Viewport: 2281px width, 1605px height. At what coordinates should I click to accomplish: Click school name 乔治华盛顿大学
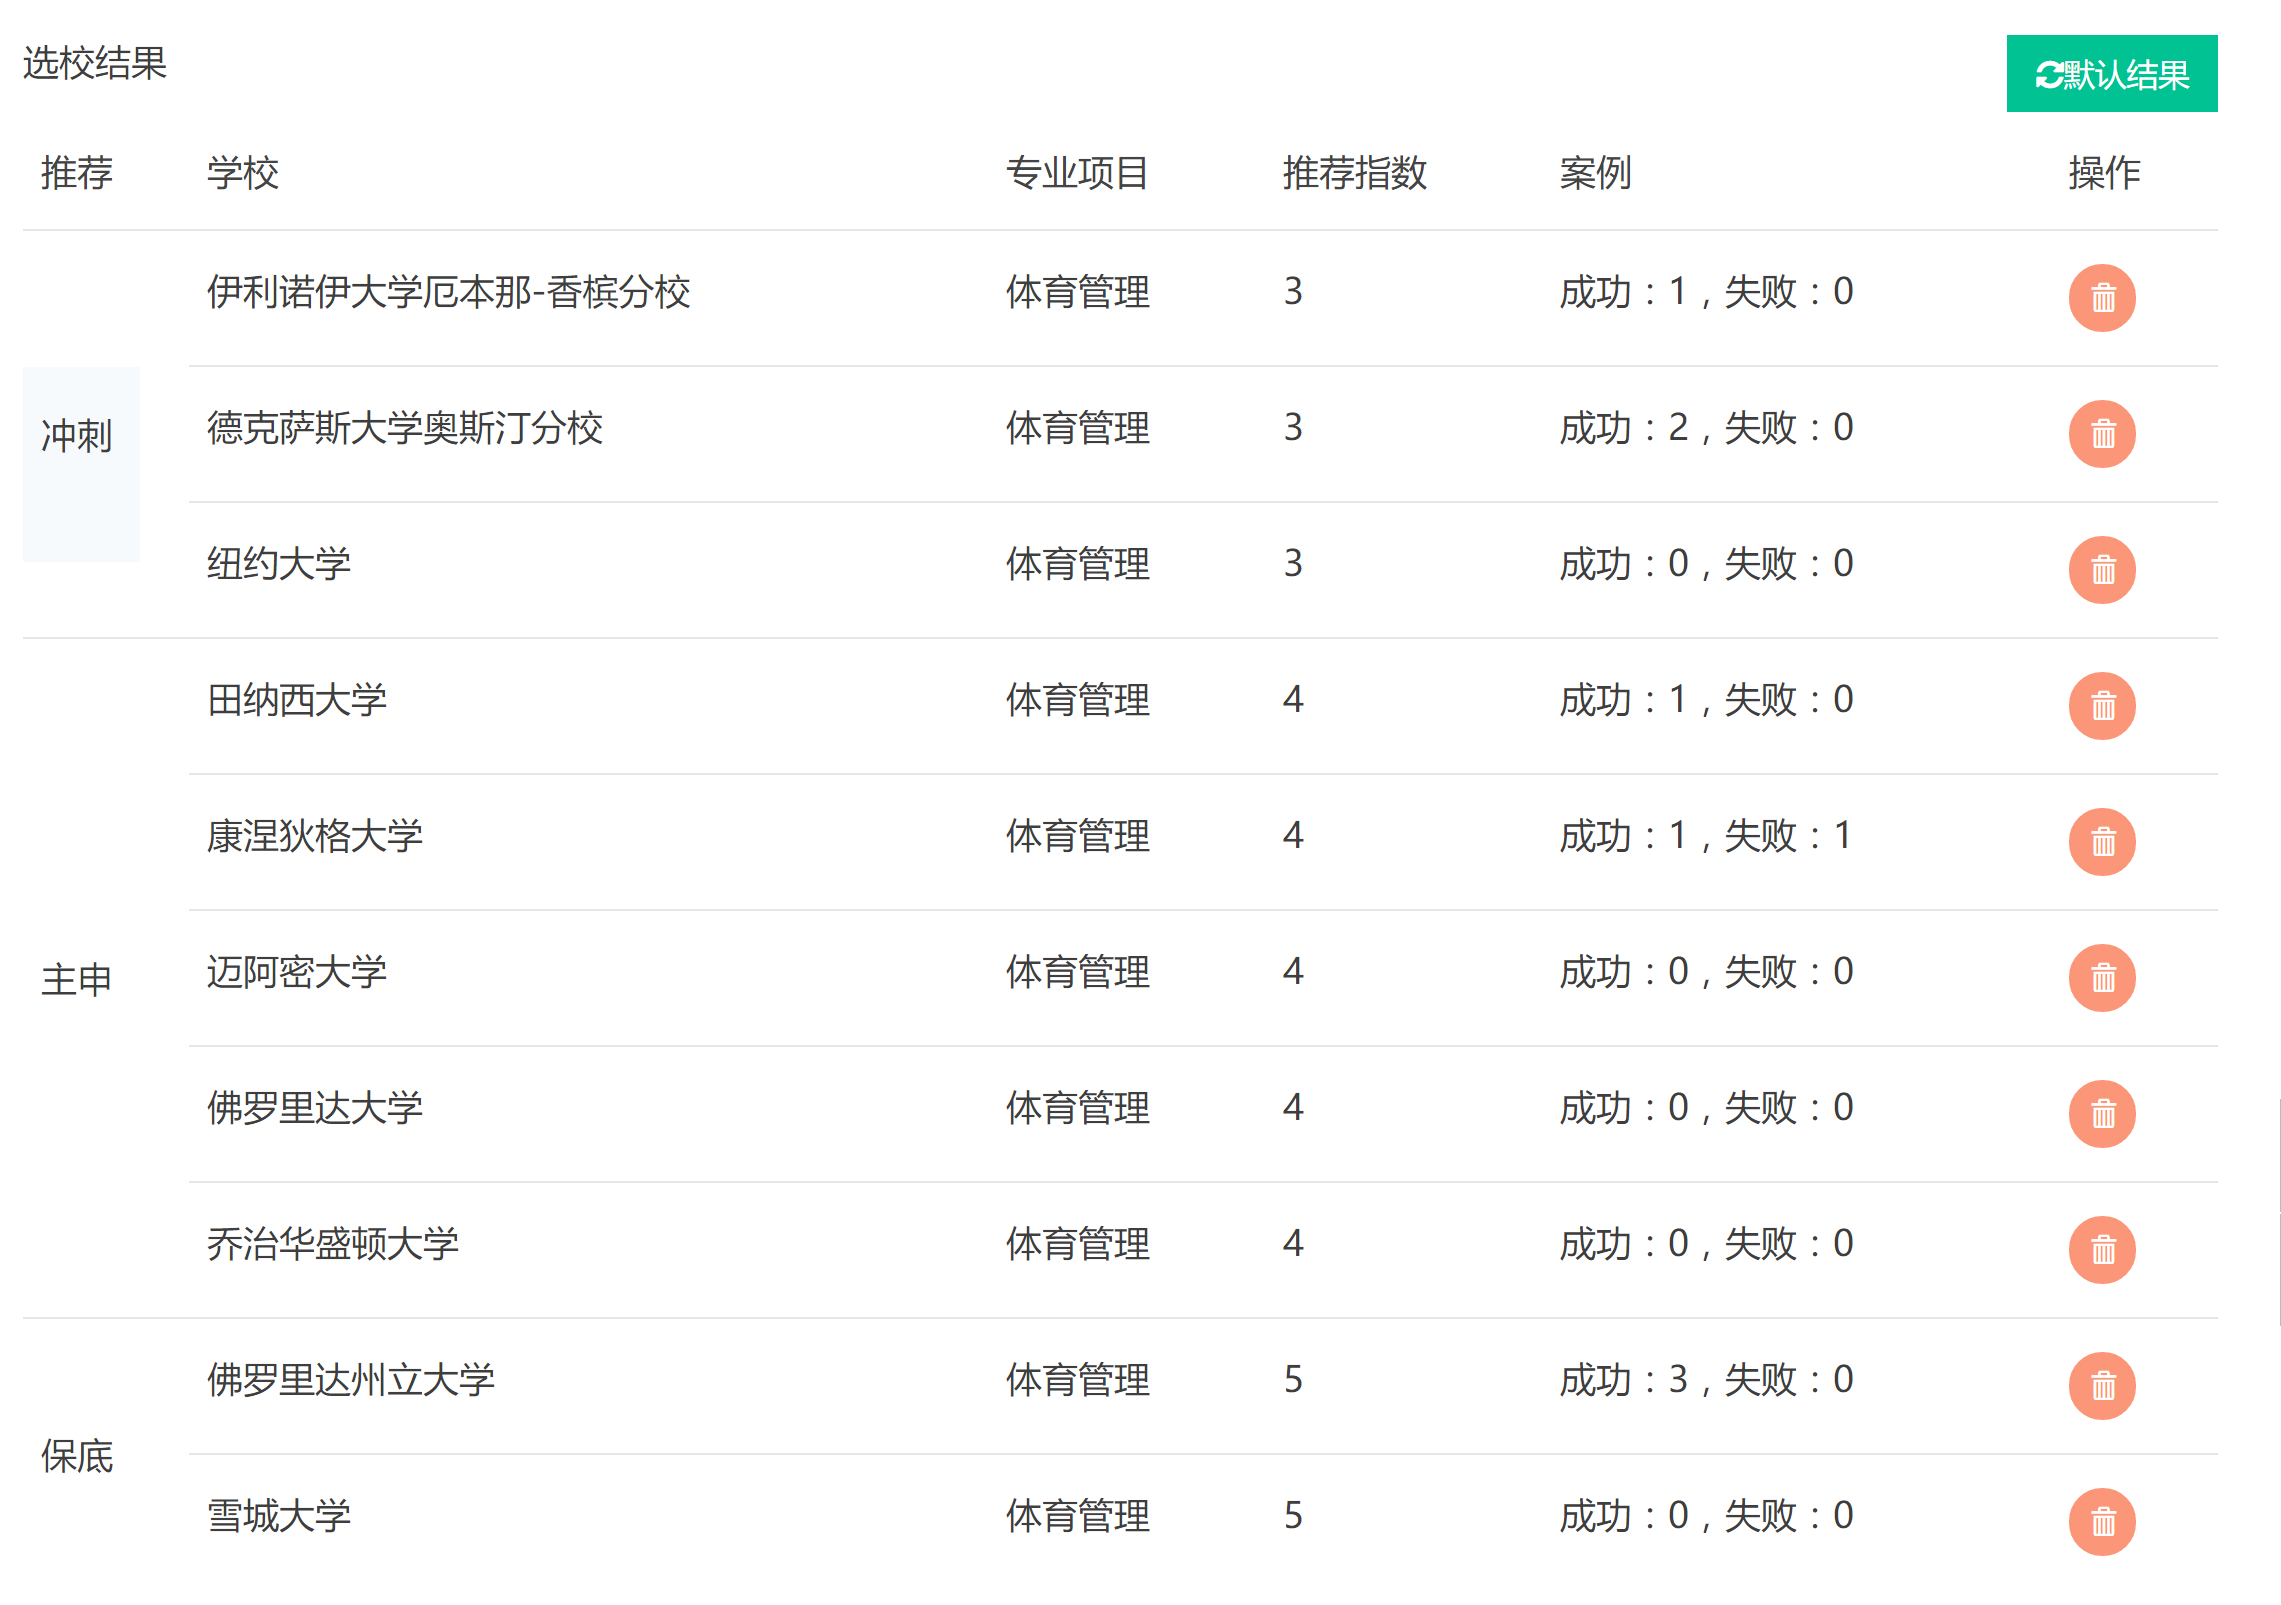pos(333,1244)
